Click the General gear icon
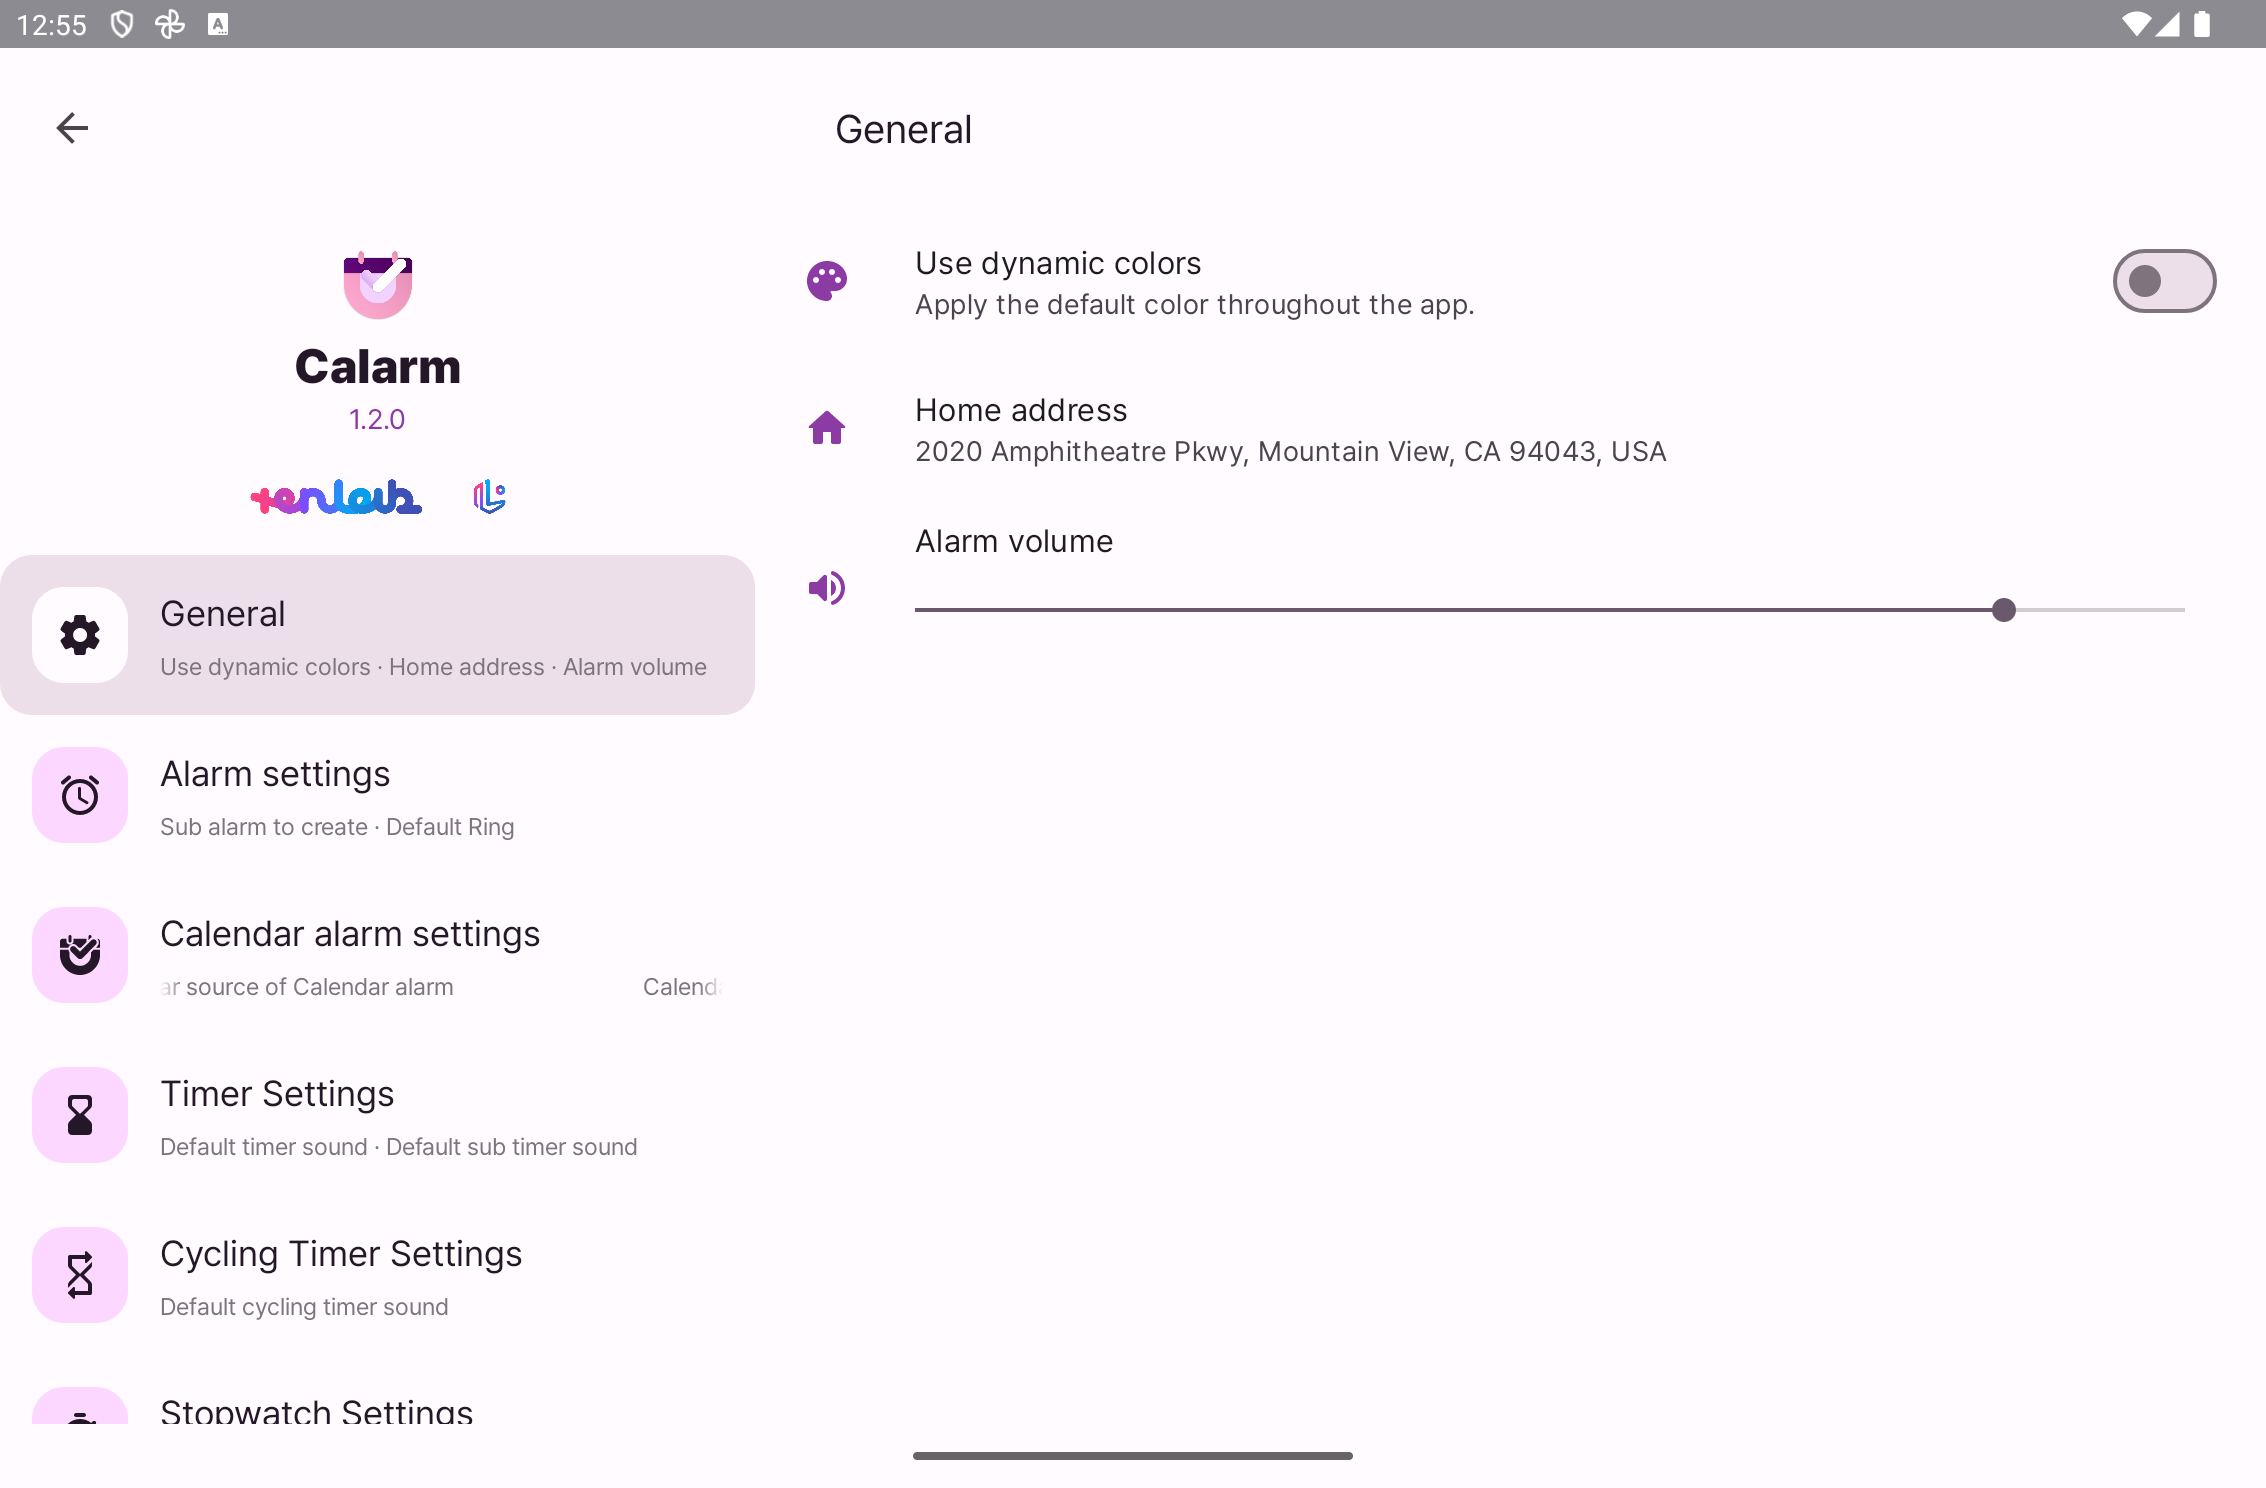Screen dimensions: 2266x1488 pos(80,635)
